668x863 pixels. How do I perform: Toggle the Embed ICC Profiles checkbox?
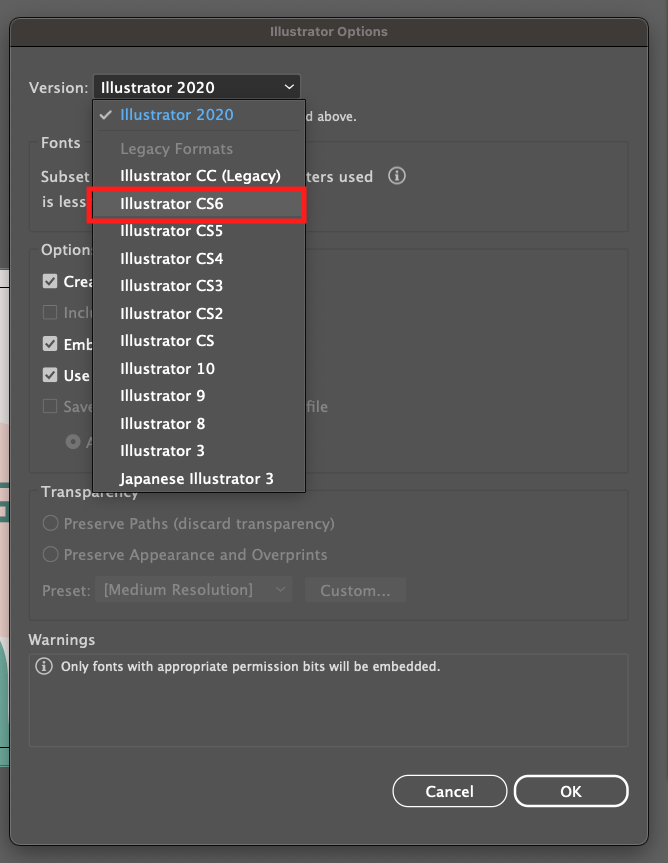point(50,344)
